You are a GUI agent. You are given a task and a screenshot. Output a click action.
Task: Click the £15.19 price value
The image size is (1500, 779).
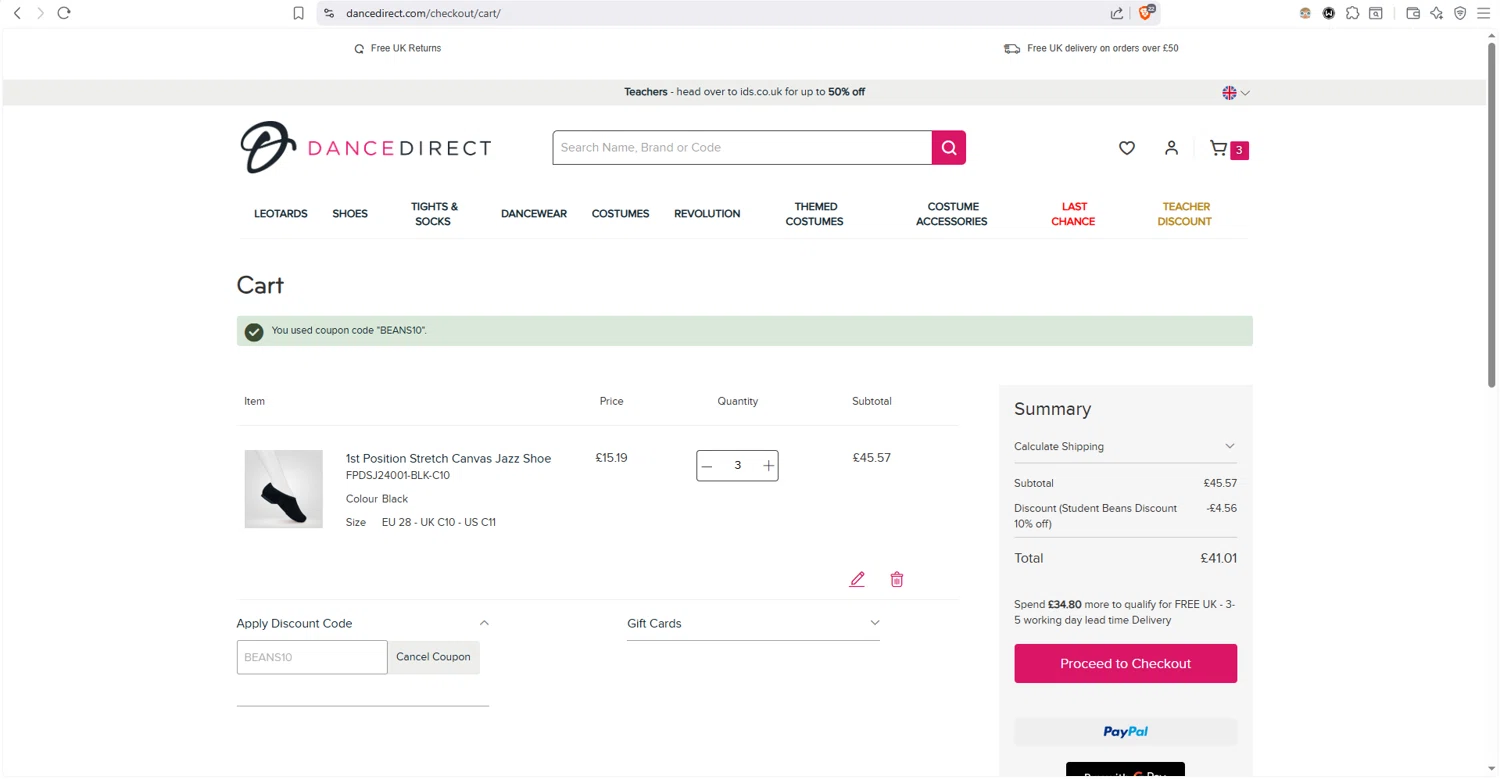[x=611, y=458]
